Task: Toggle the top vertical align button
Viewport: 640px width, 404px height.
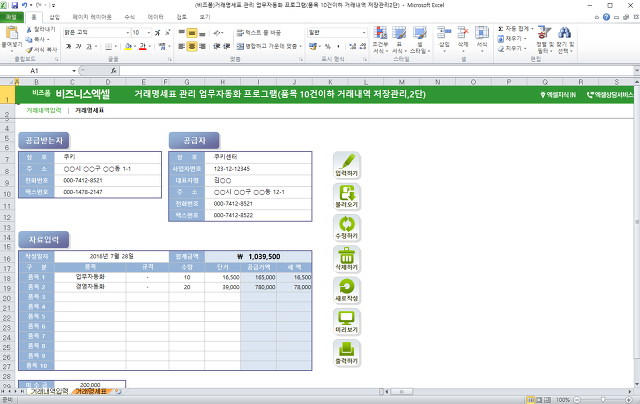Action: pos(182,33)
